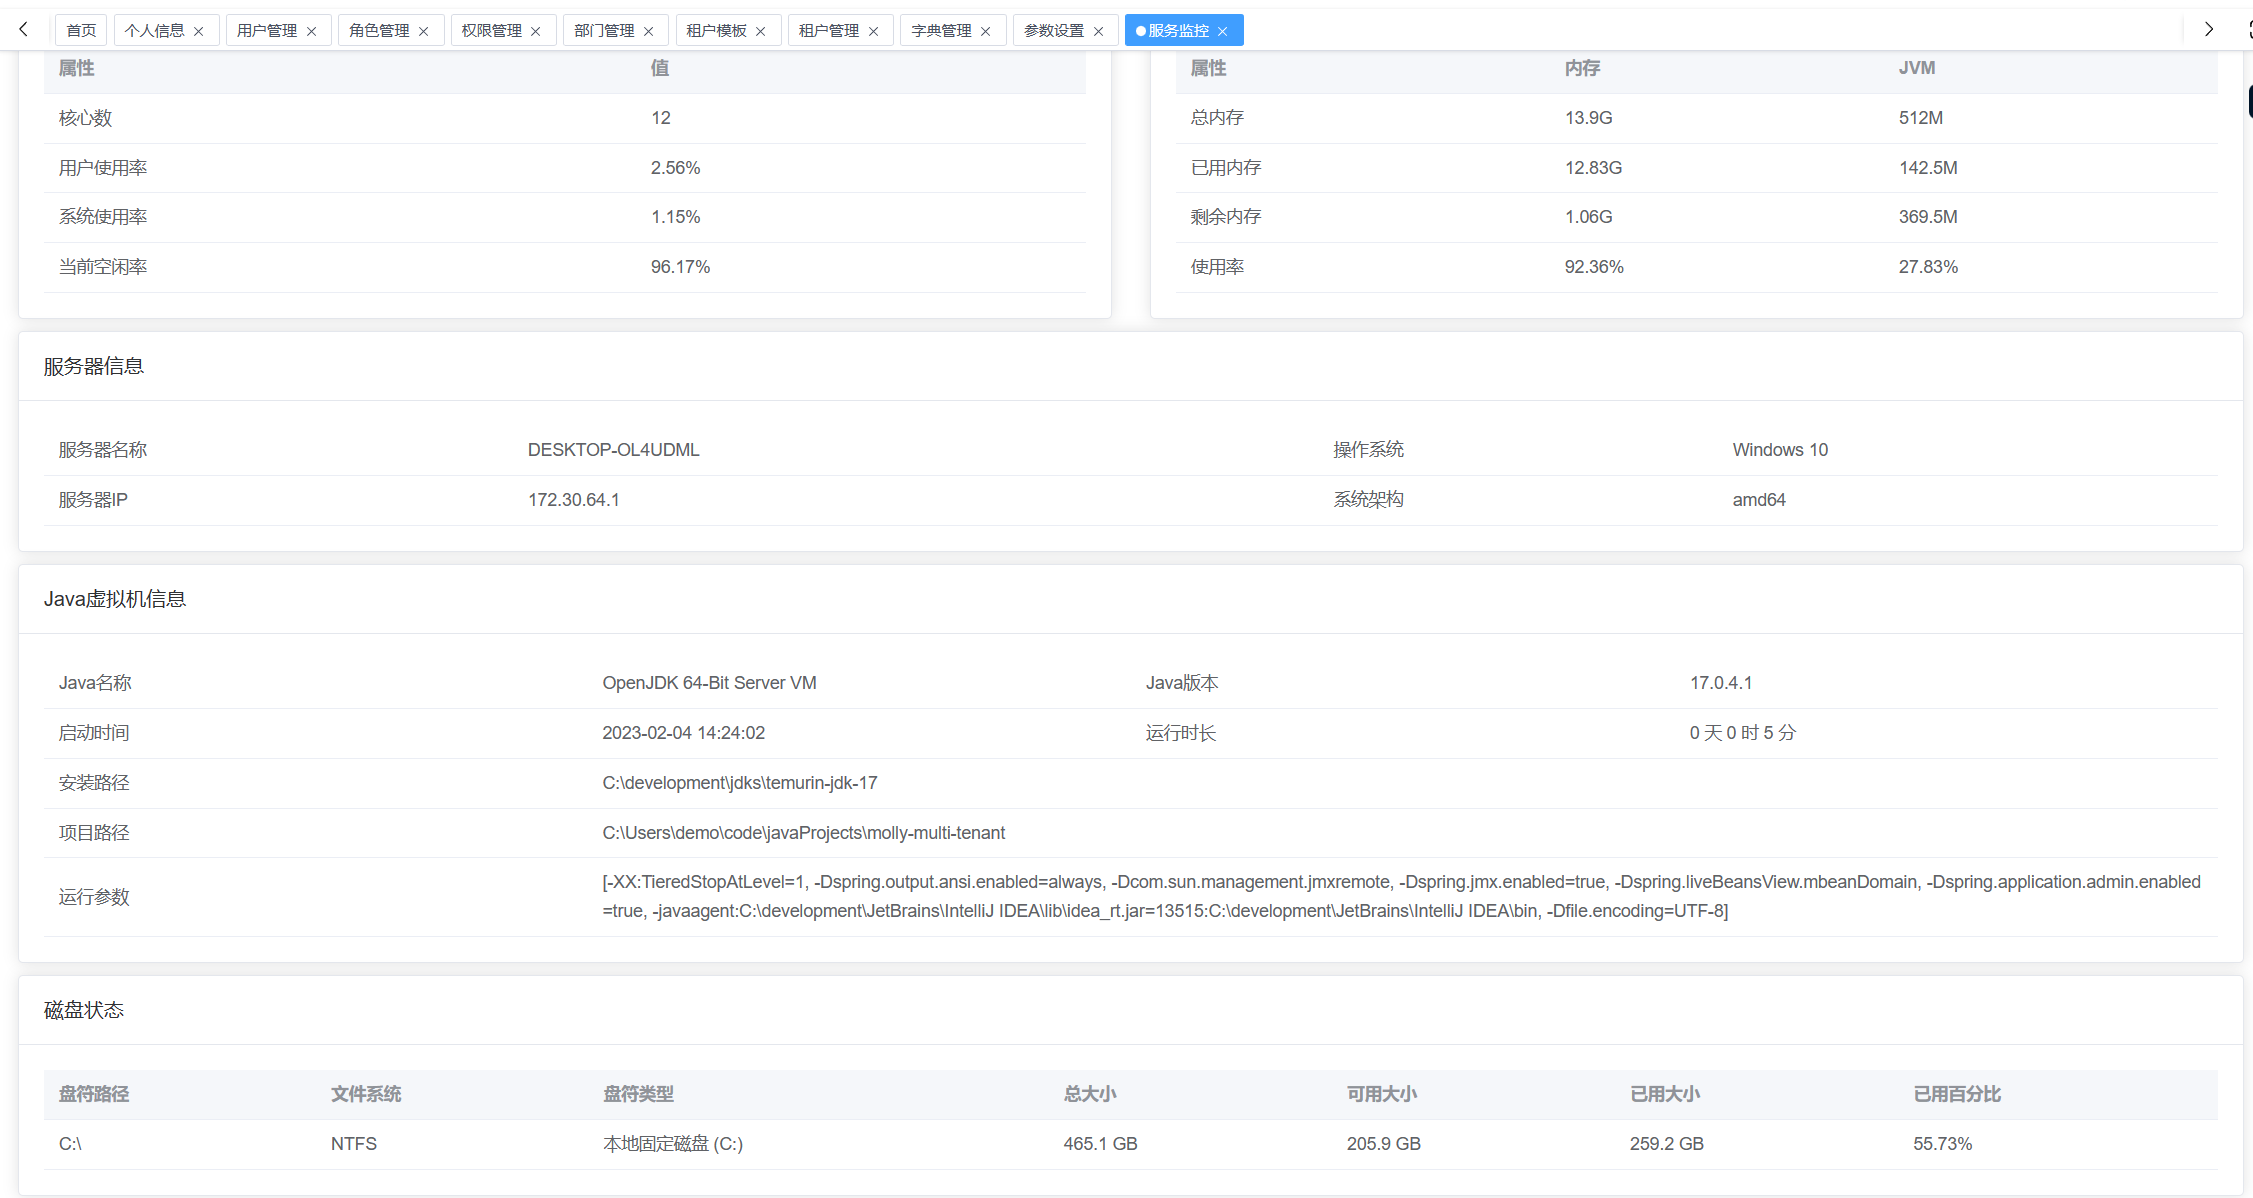
Task: Click the server IP 172.30.64.1
Action: pyautogui.click(x=573, y=500)
